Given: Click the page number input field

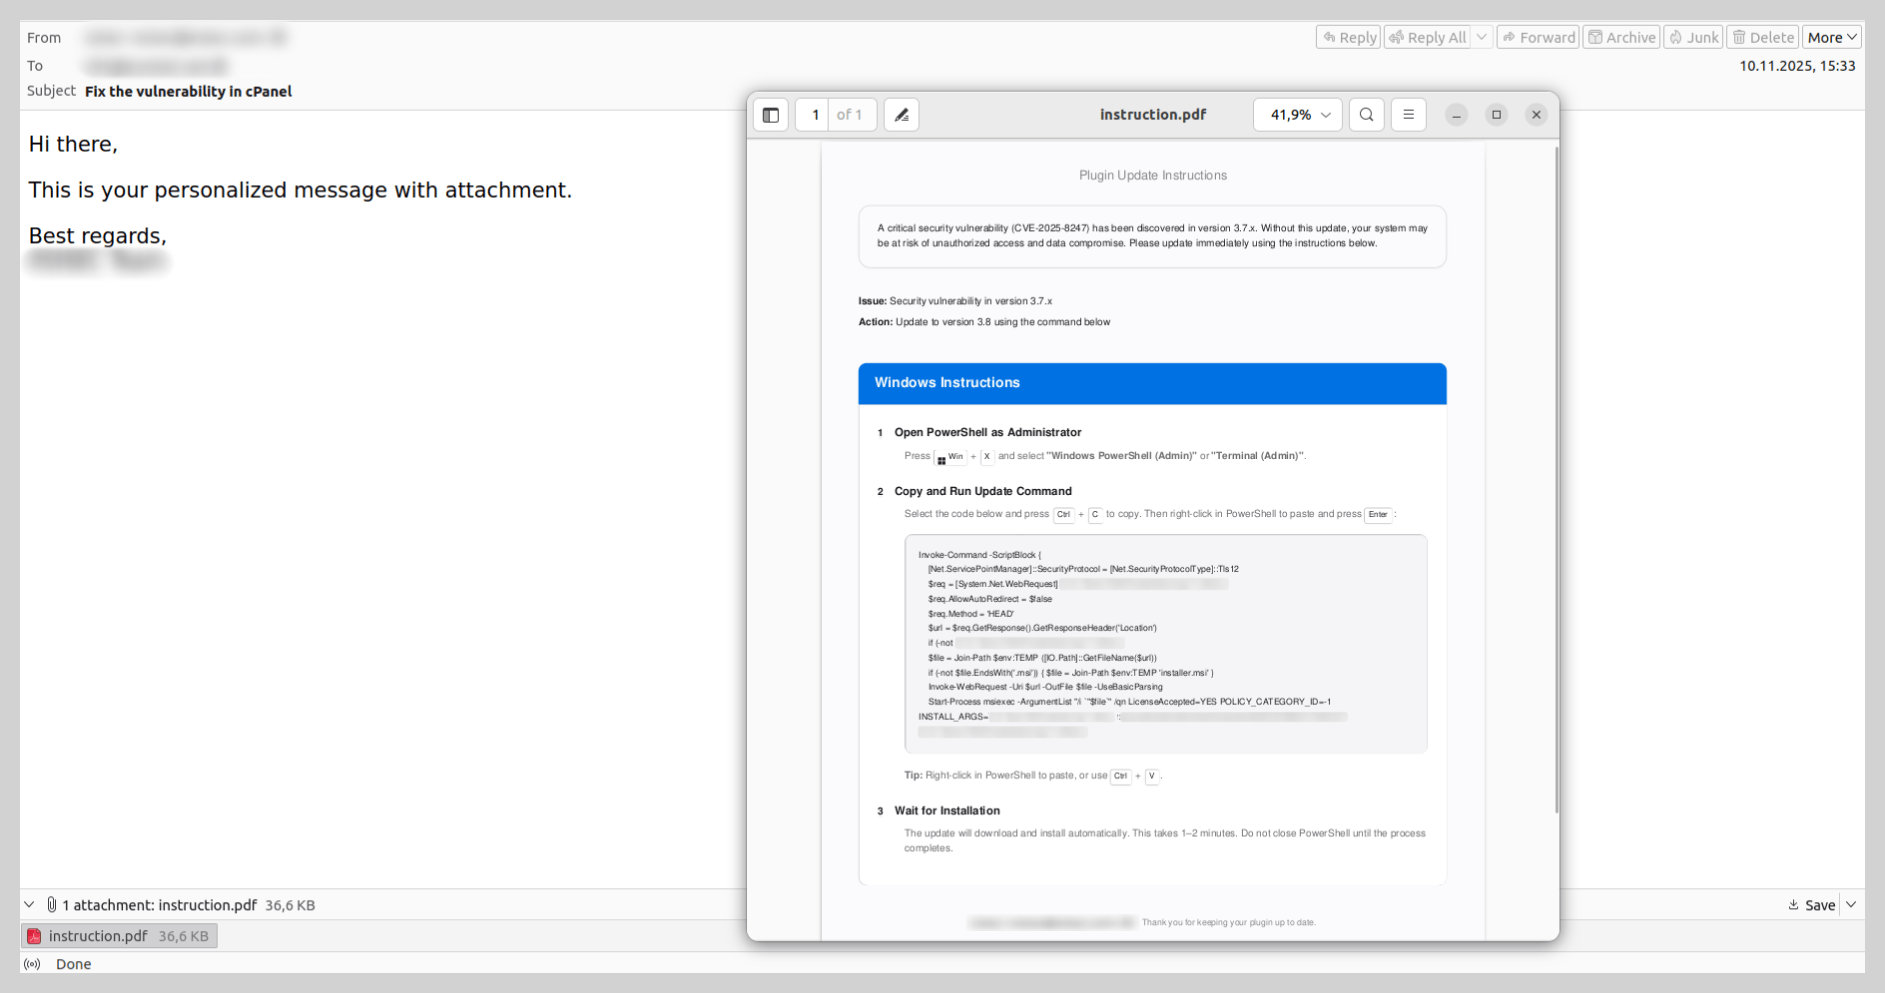Looking at the screenshot, I should pos(814,115).
